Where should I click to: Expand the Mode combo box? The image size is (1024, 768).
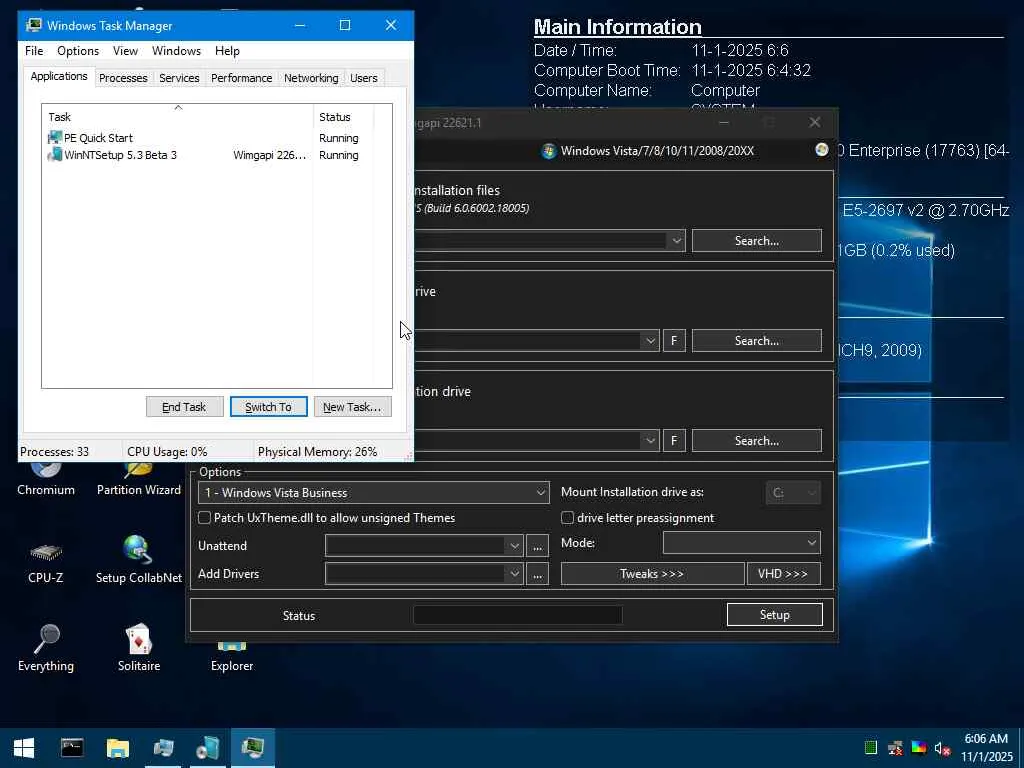811,543
